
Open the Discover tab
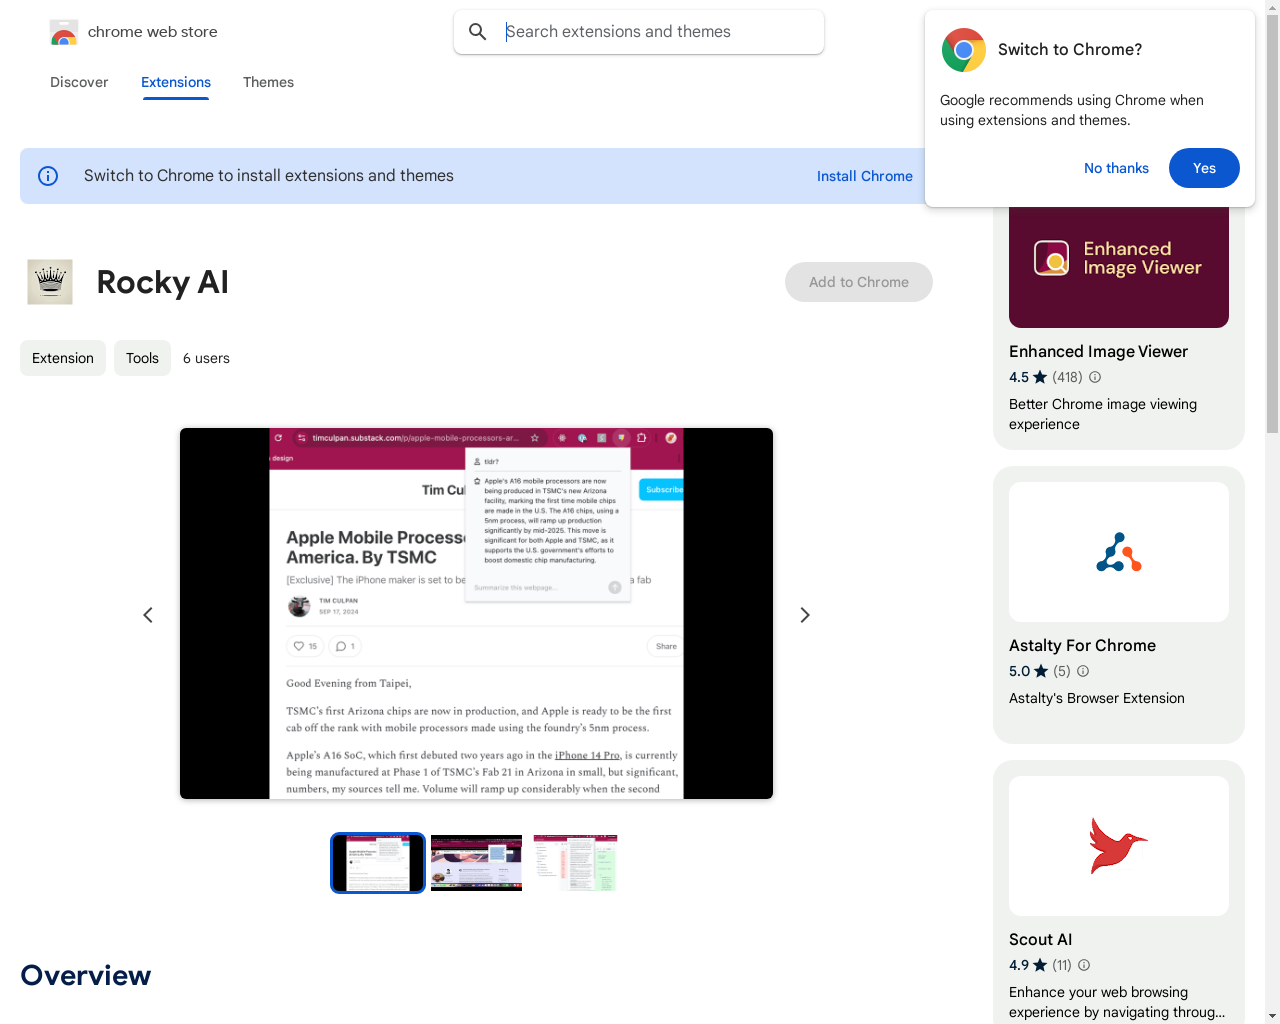[x=79, y=82]
